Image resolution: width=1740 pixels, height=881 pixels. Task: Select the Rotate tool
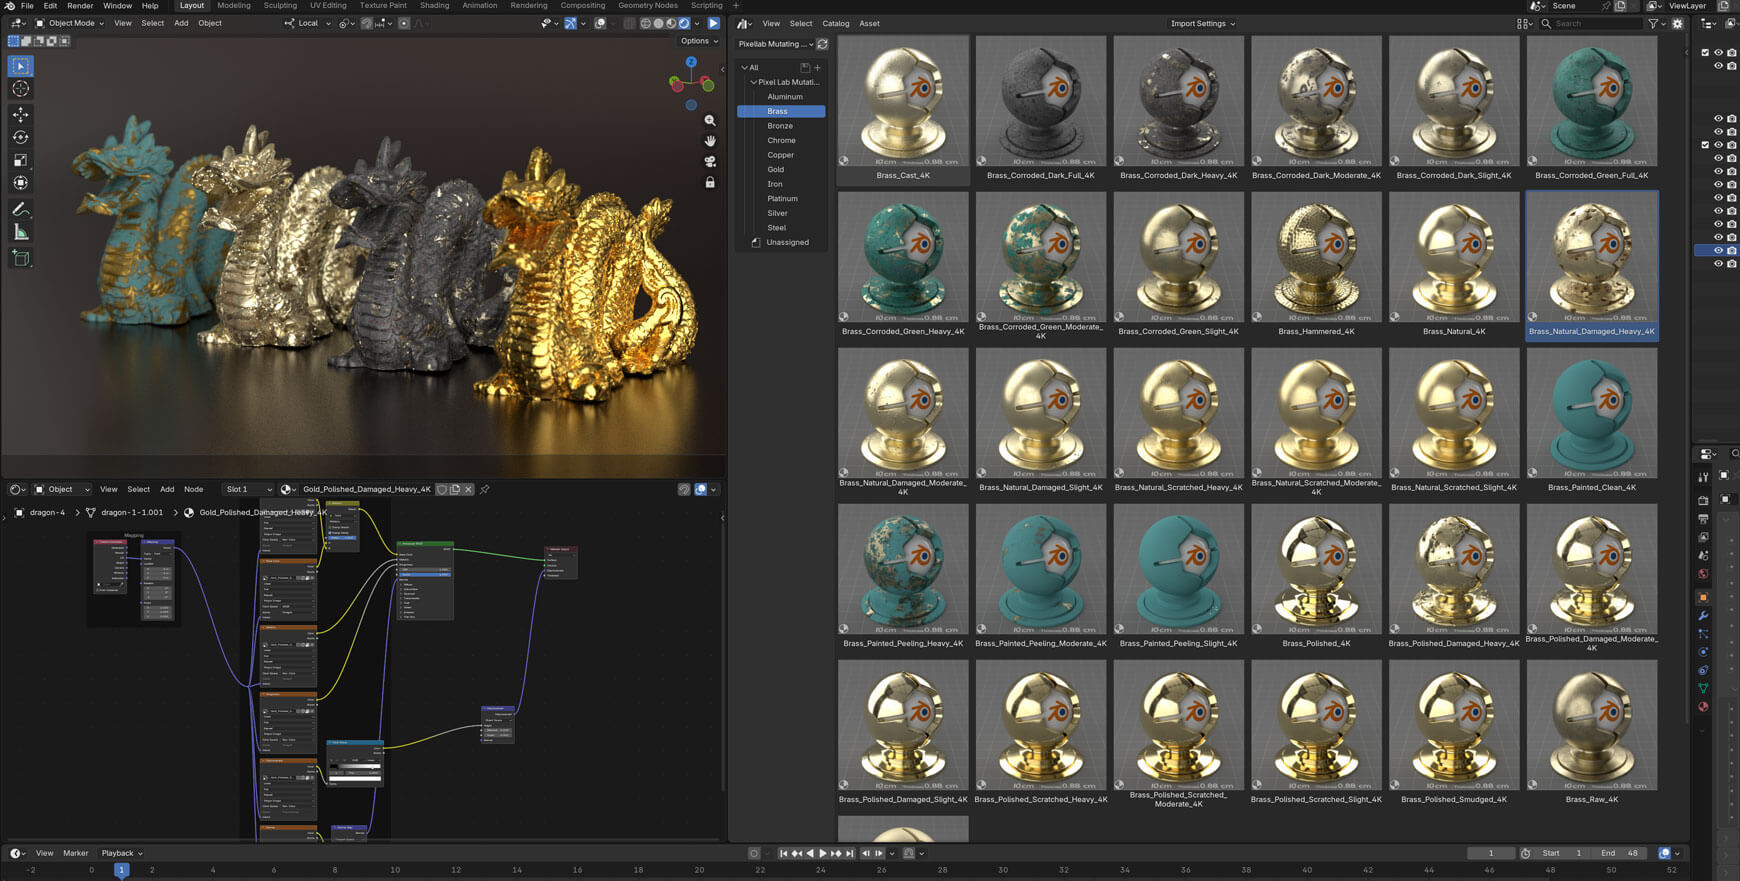point(20,137)
